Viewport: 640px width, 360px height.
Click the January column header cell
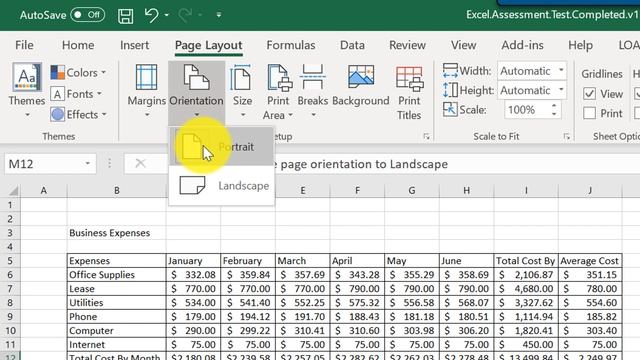(193, 261)
